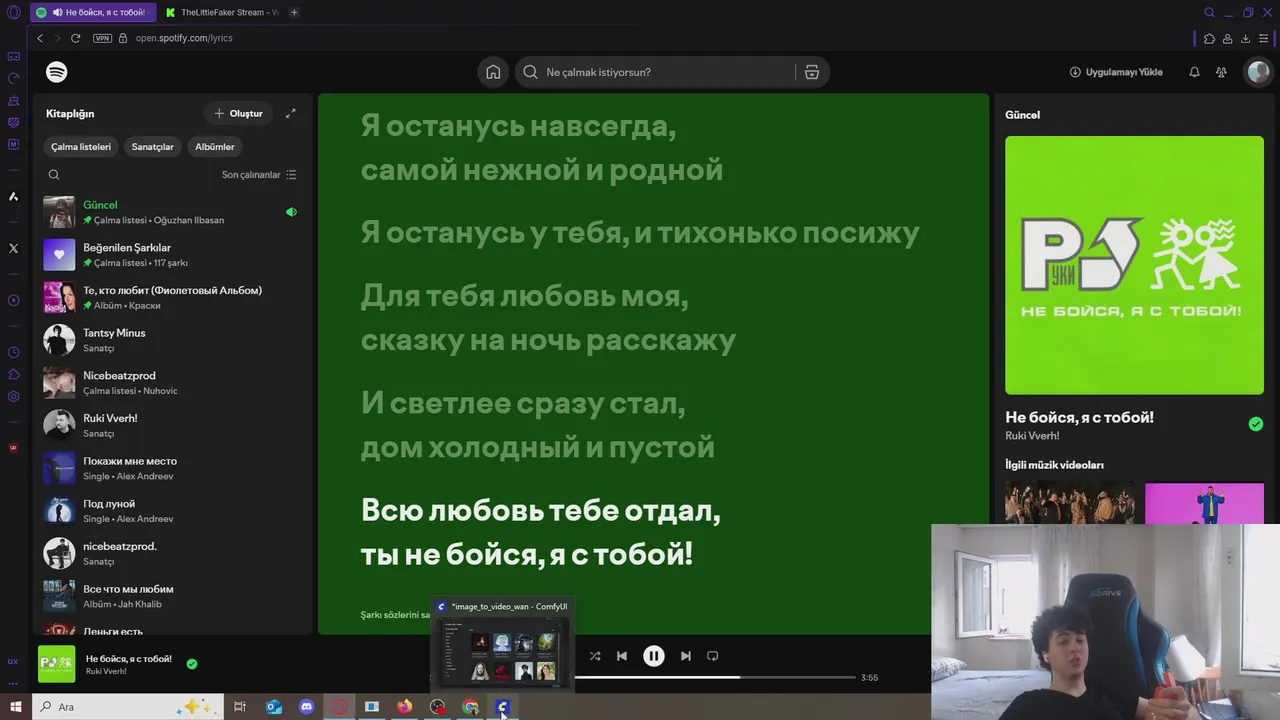Filter library by "Çalma listeleri"
This screenshot has height=720, width=1280.
point(81,147)
